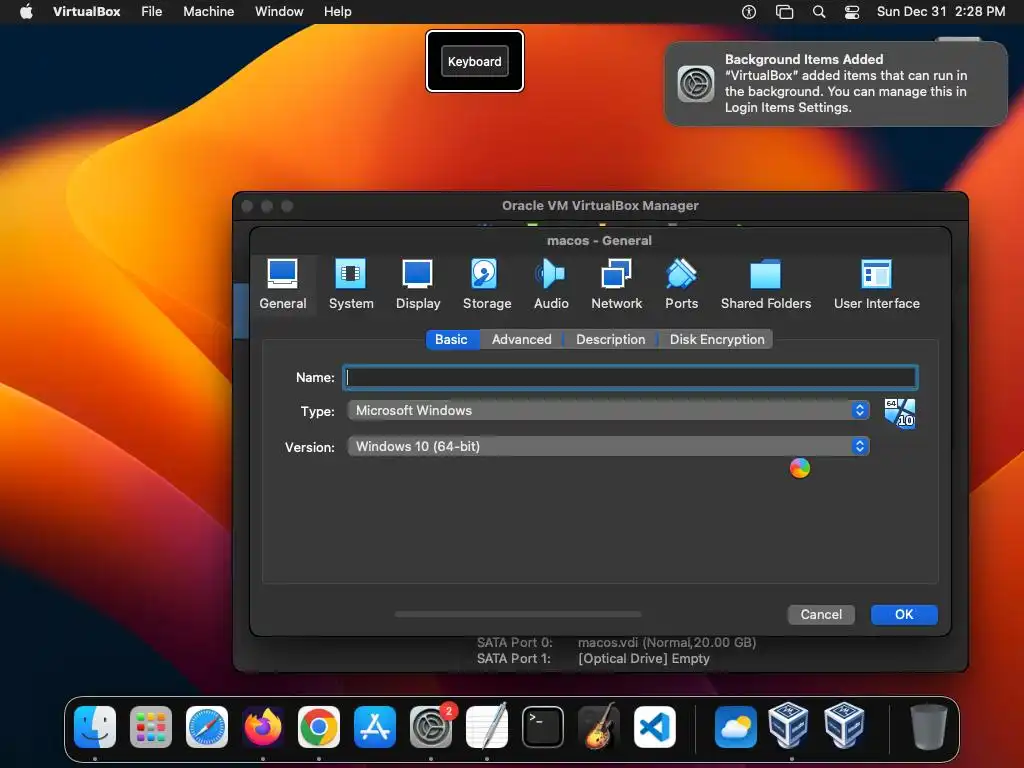This screenshot has width=1024, height=768.
Task: Click OK to save settings
Action: pos(904,615)
